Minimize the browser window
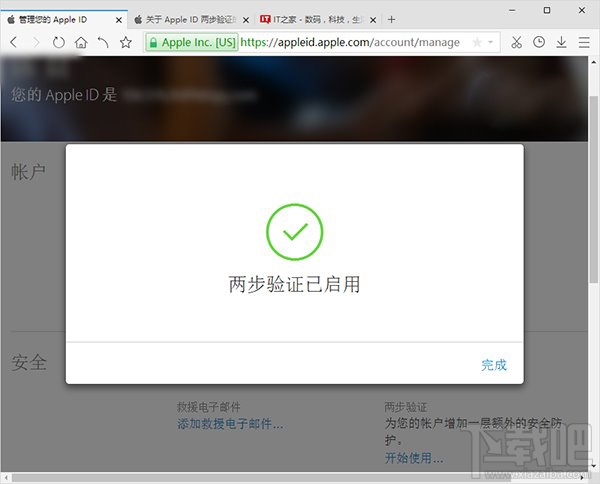Viewport: 600px width, 484px height. [512, 10]
